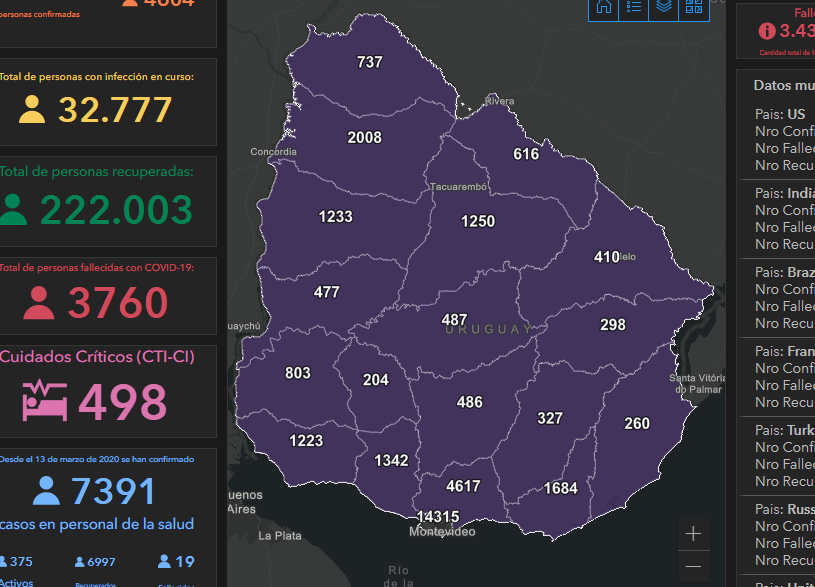
Task: Click the 32.777 active infections figure
Action: pyautogui.click(x=115, y=110)
